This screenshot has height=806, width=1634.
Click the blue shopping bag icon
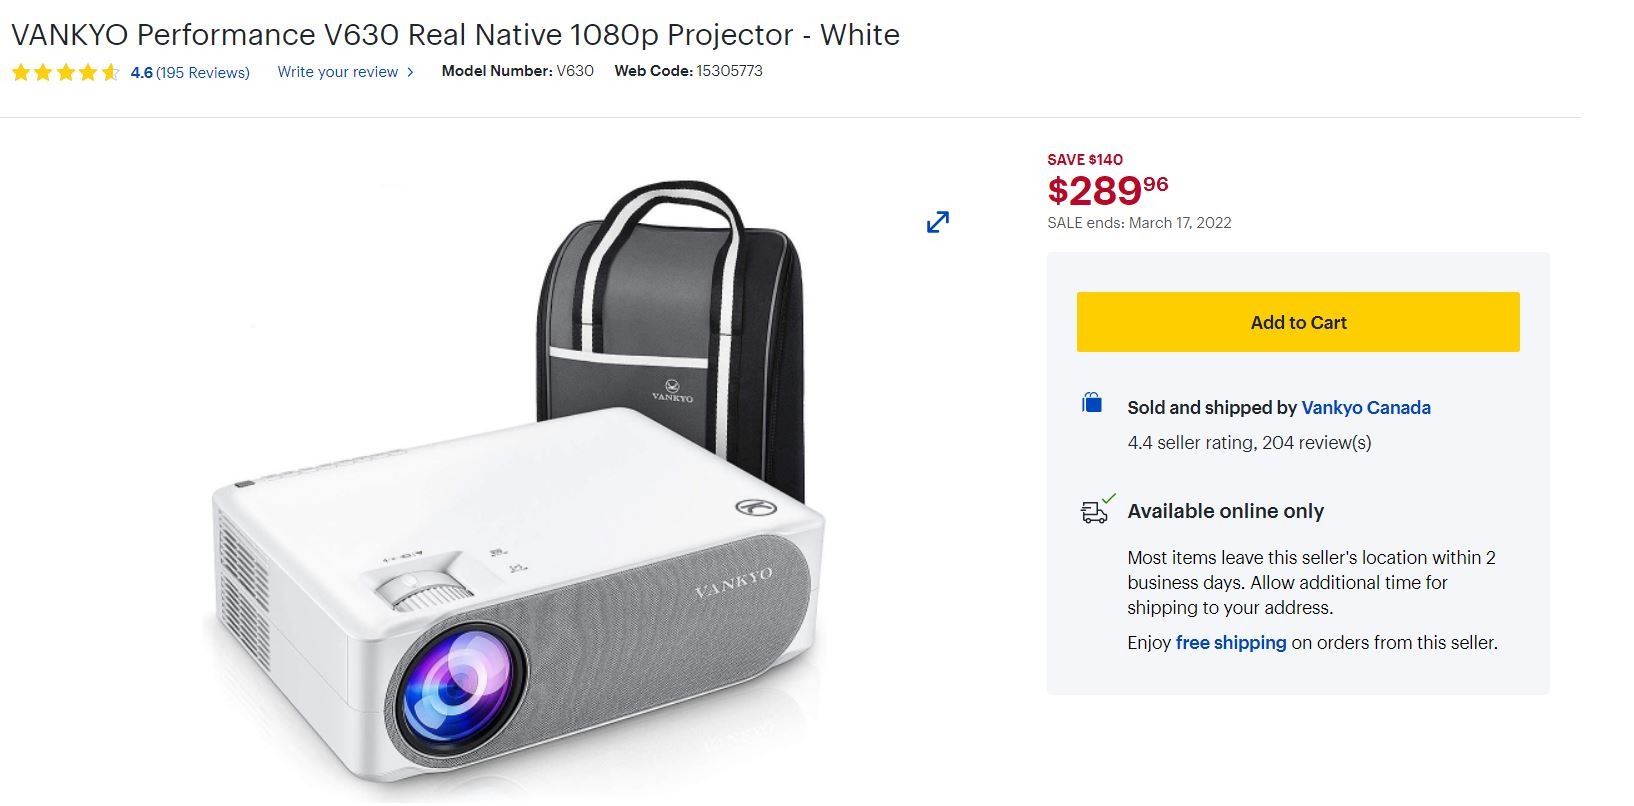coord(1092,403)
